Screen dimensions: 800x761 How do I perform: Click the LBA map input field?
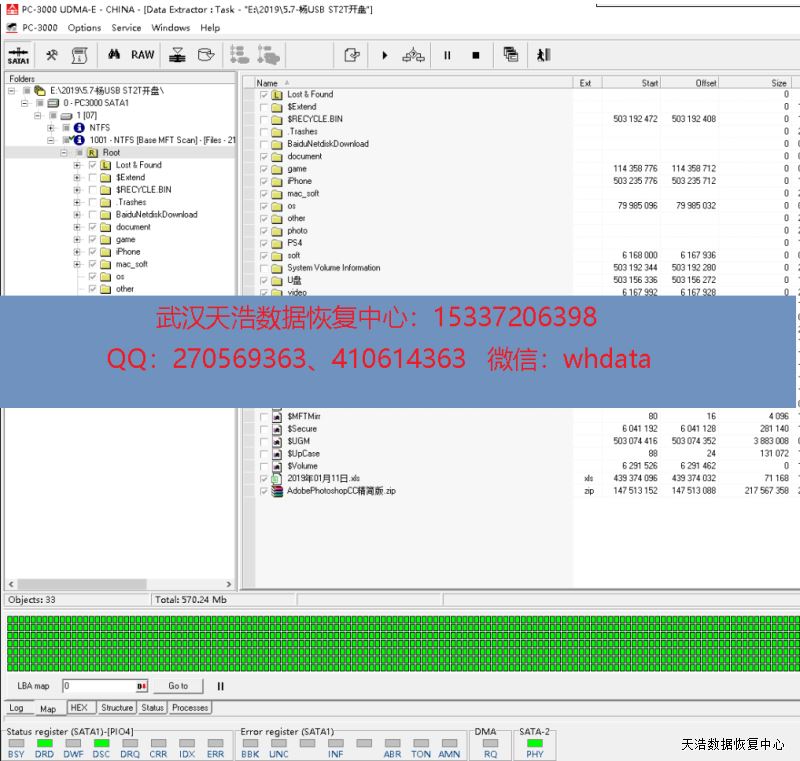point(98,686)
